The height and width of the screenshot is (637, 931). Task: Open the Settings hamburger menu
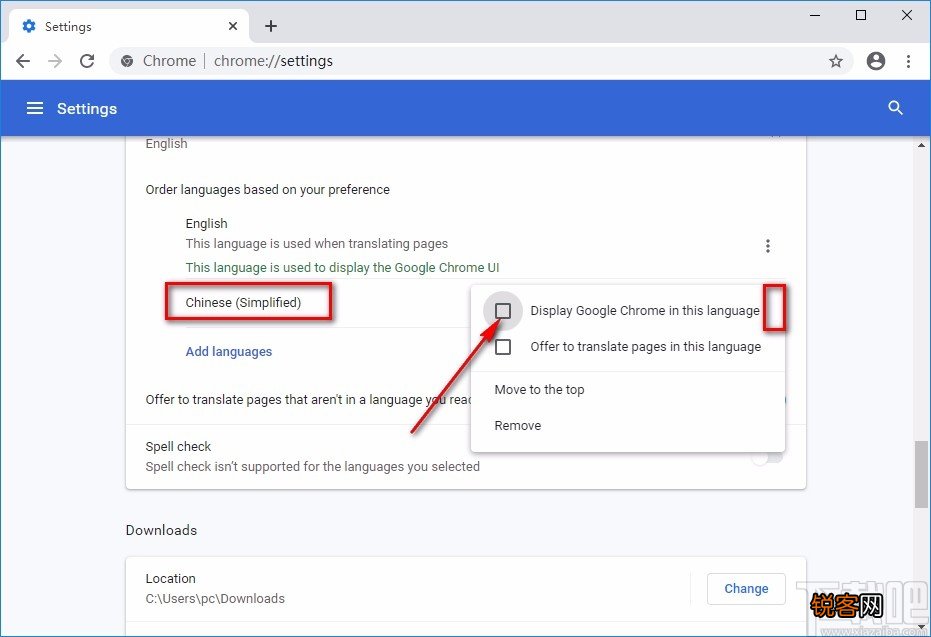click(x=35, y=108)
